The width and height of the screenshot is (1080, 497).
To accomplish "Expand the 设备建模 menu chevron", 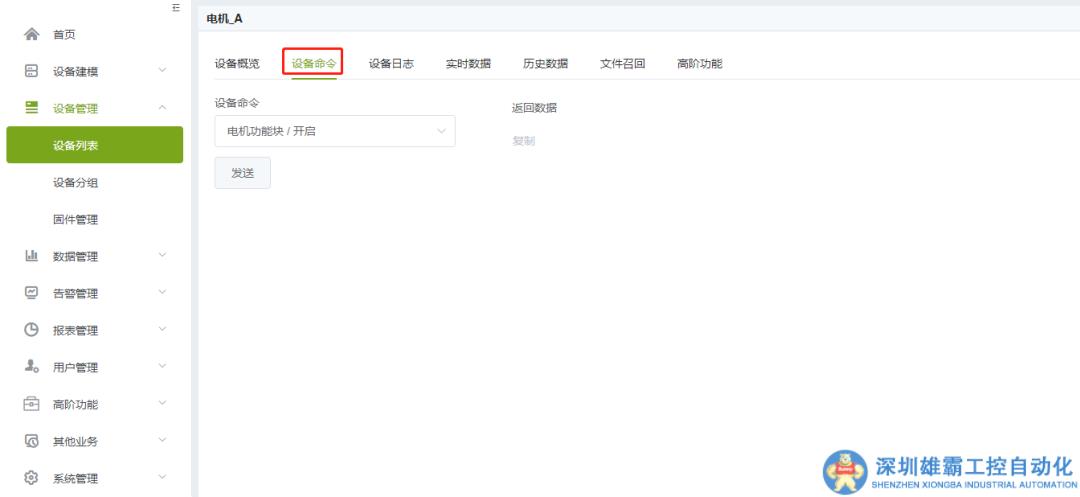I will coord(162,71).
